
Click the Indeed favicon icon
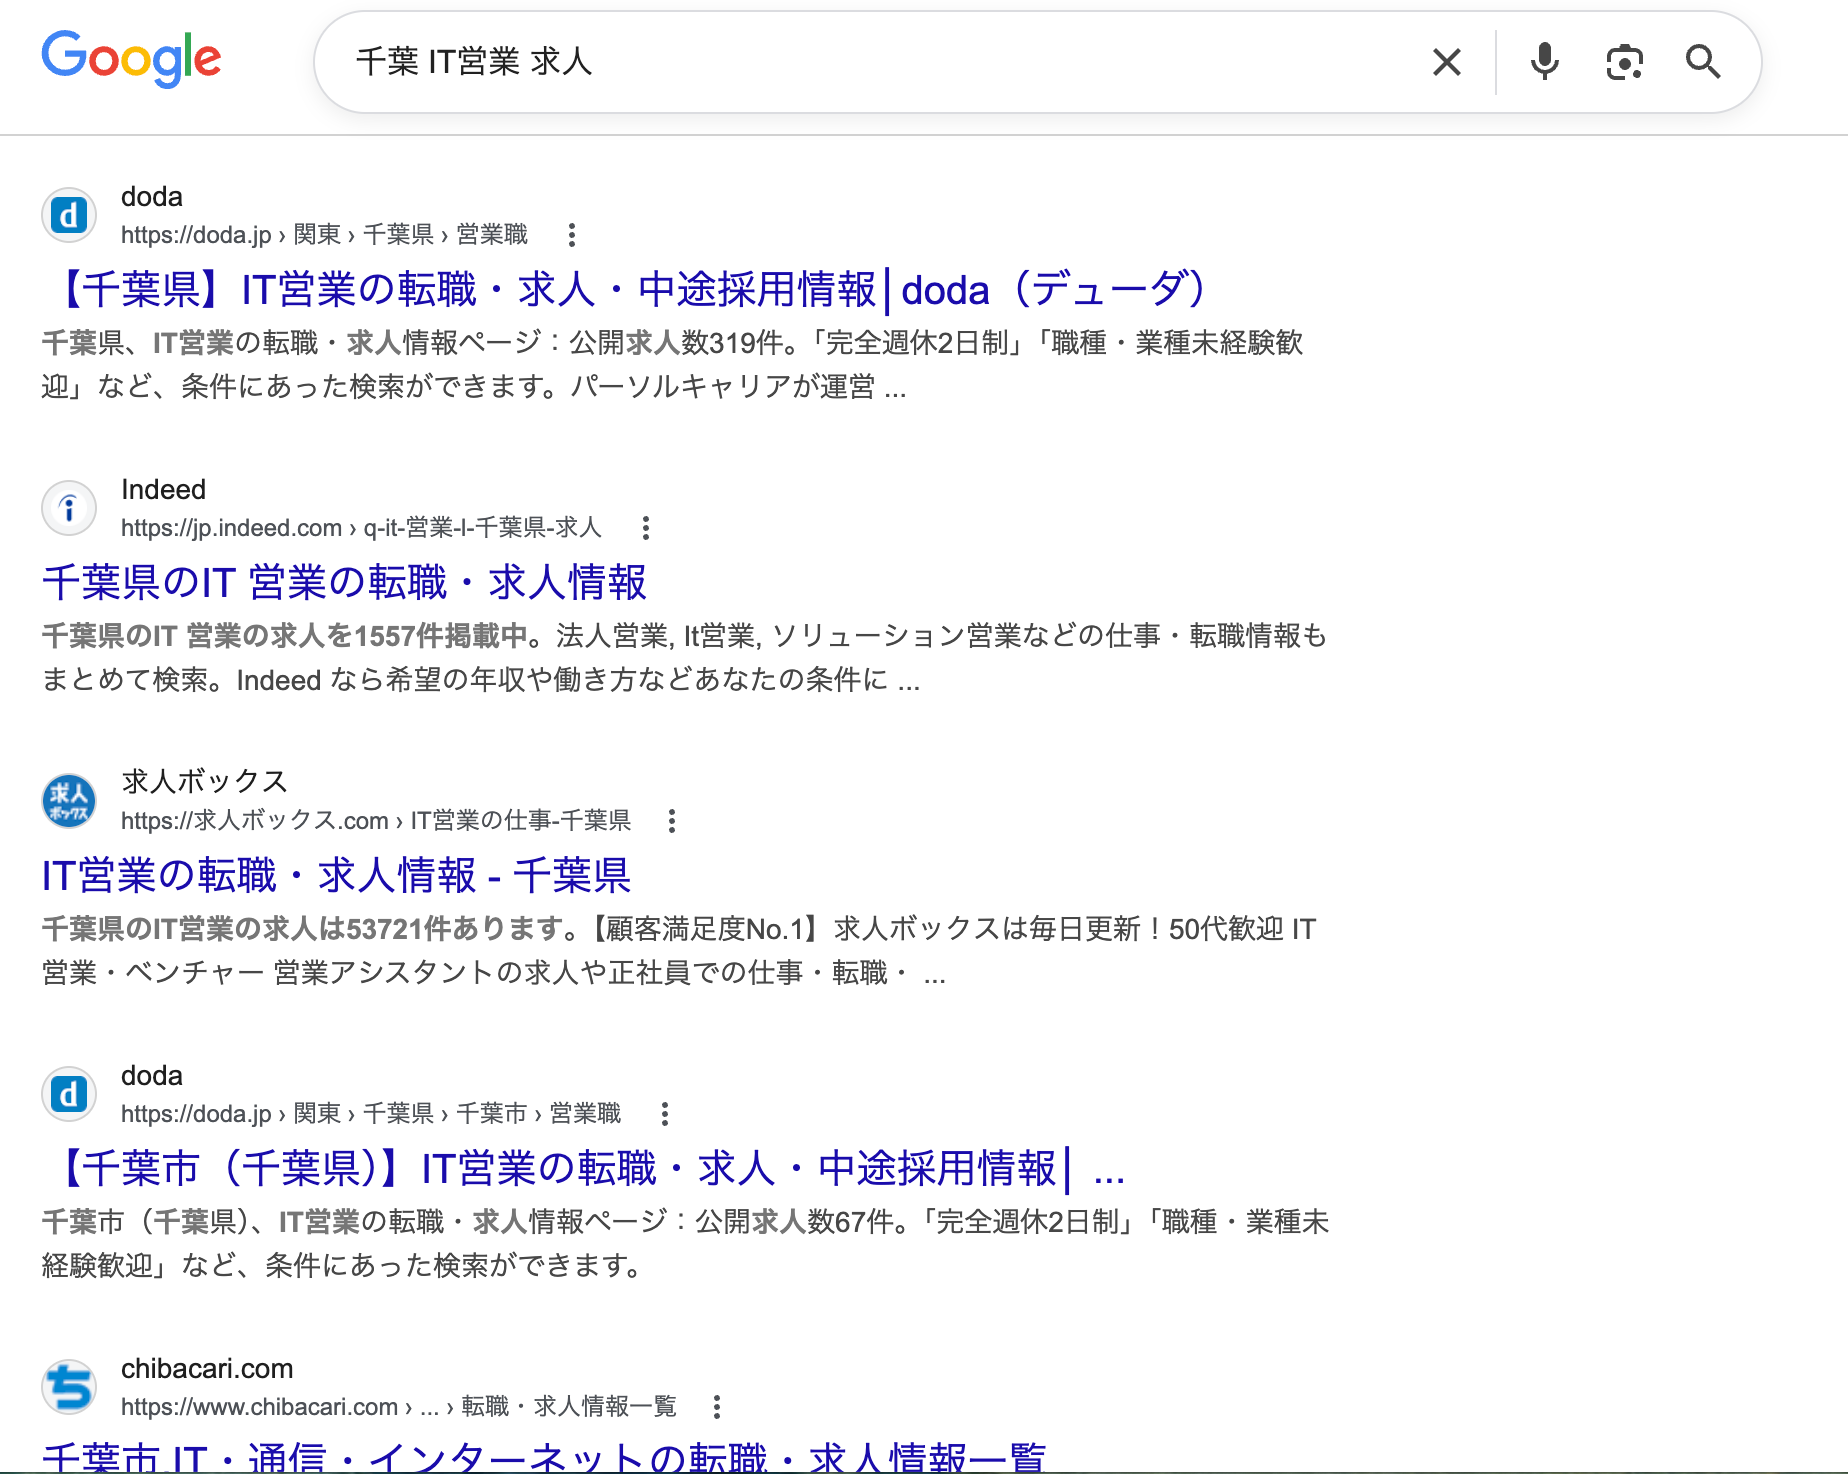69,508
